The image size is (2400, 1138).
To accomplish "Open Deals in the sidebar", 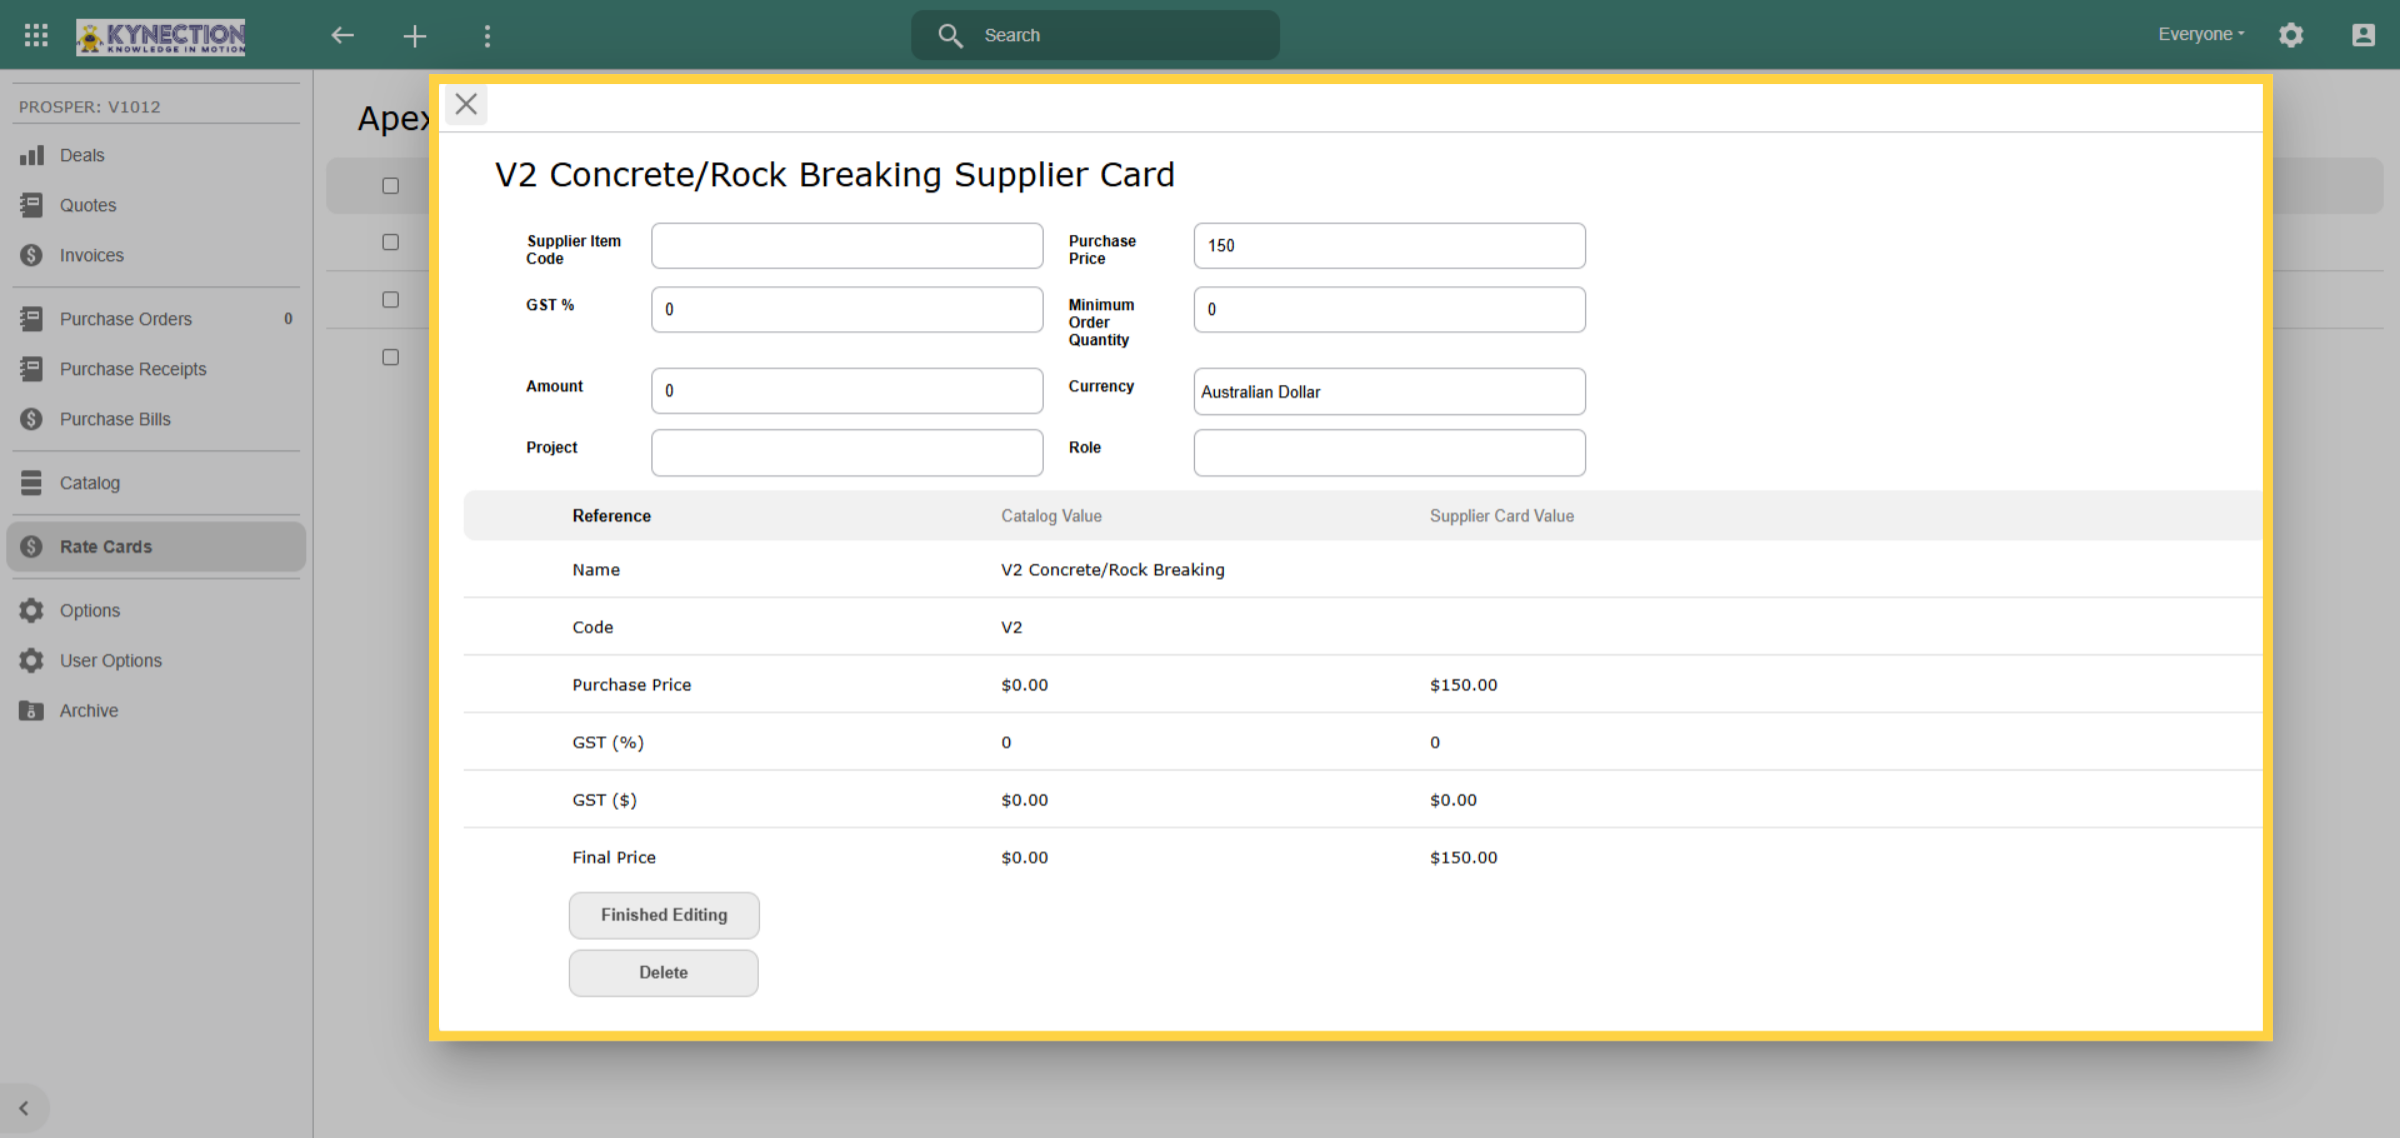I will [x=156, y=155].
